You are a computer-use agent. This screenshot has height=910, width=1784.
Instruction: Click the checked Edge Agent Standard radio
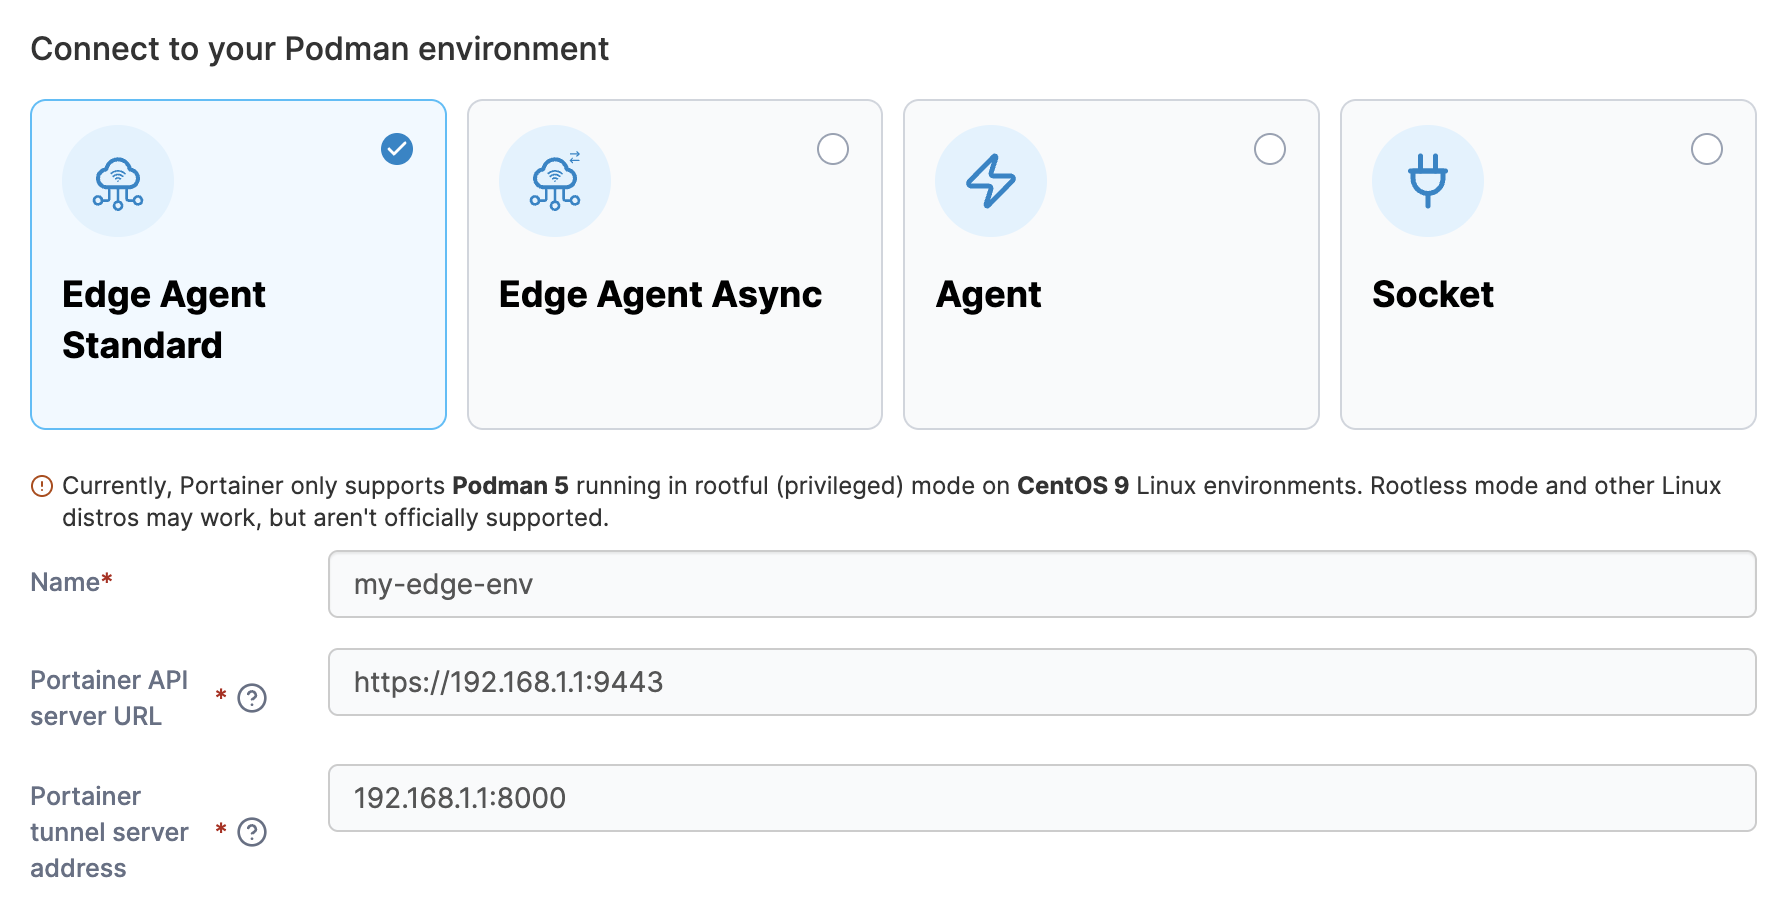[397, 149]
